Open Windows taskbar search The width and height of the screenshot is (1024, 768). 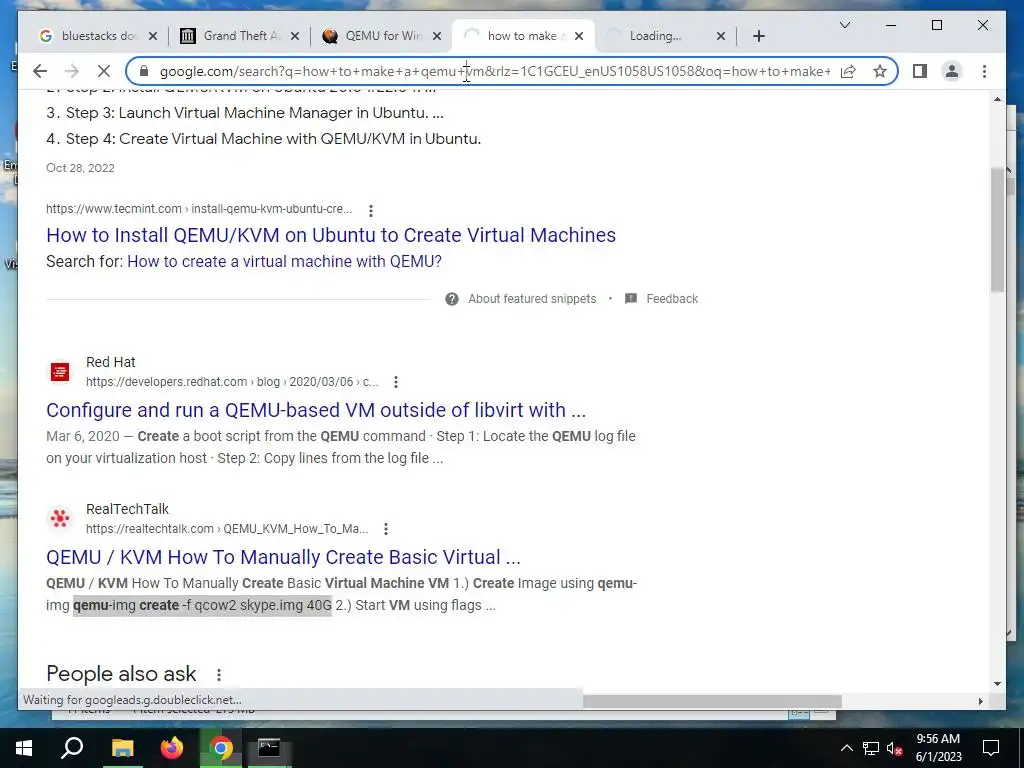point(72,748)
